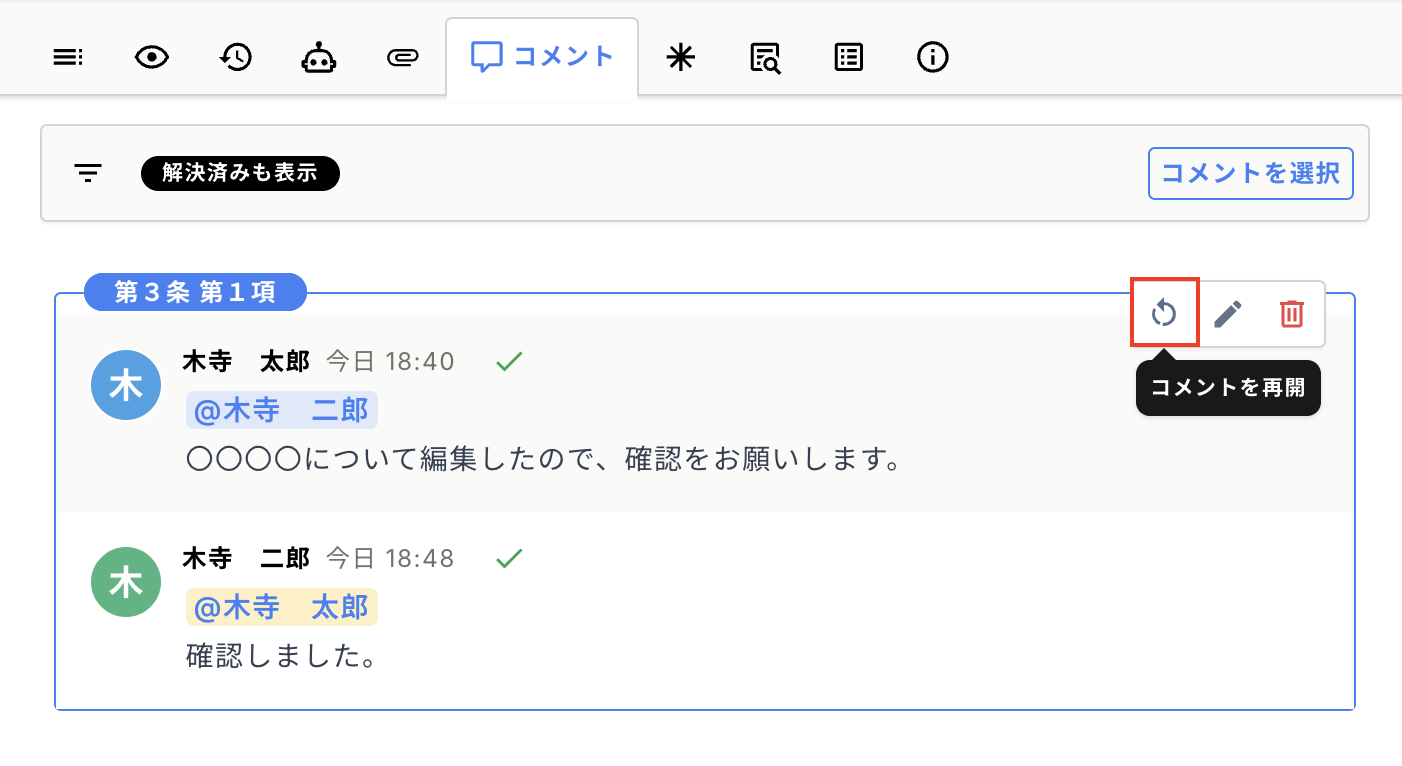Delete the comment with the red trash icon

(1292, 314)
